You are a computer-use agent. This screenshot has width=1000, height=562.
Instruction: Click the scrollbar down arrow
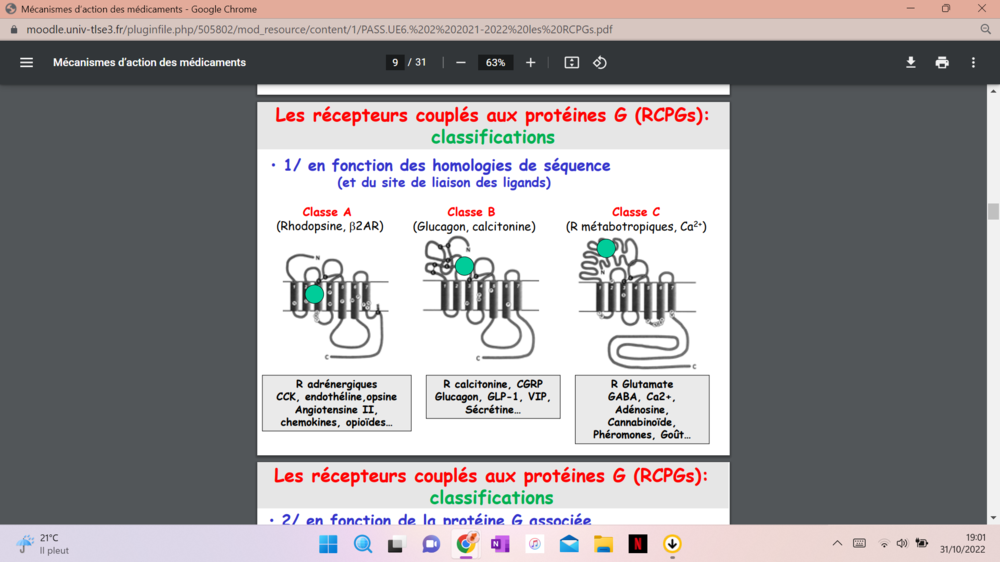pos(993,518)
